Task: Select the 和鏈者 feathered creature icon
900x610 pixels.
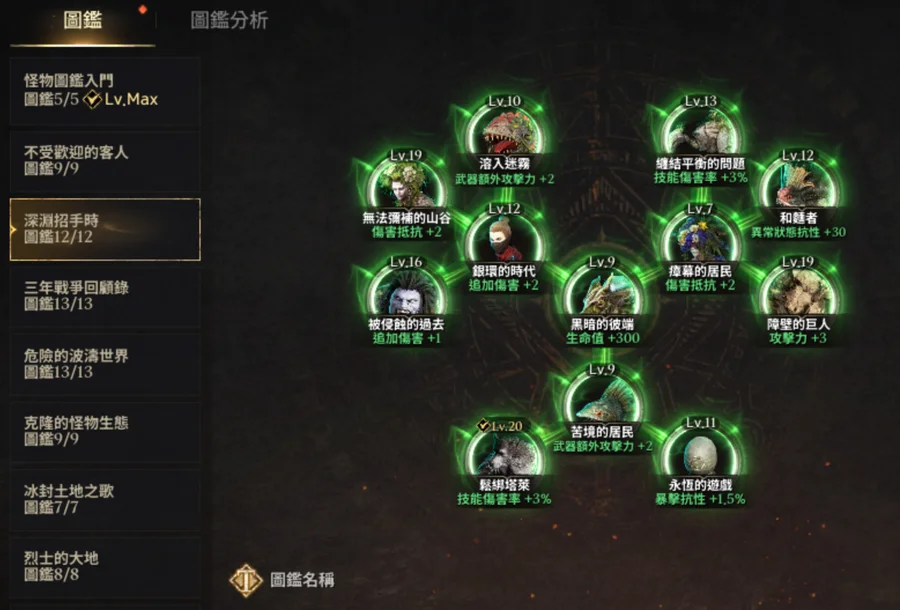Action: click(x=798, y=187)
